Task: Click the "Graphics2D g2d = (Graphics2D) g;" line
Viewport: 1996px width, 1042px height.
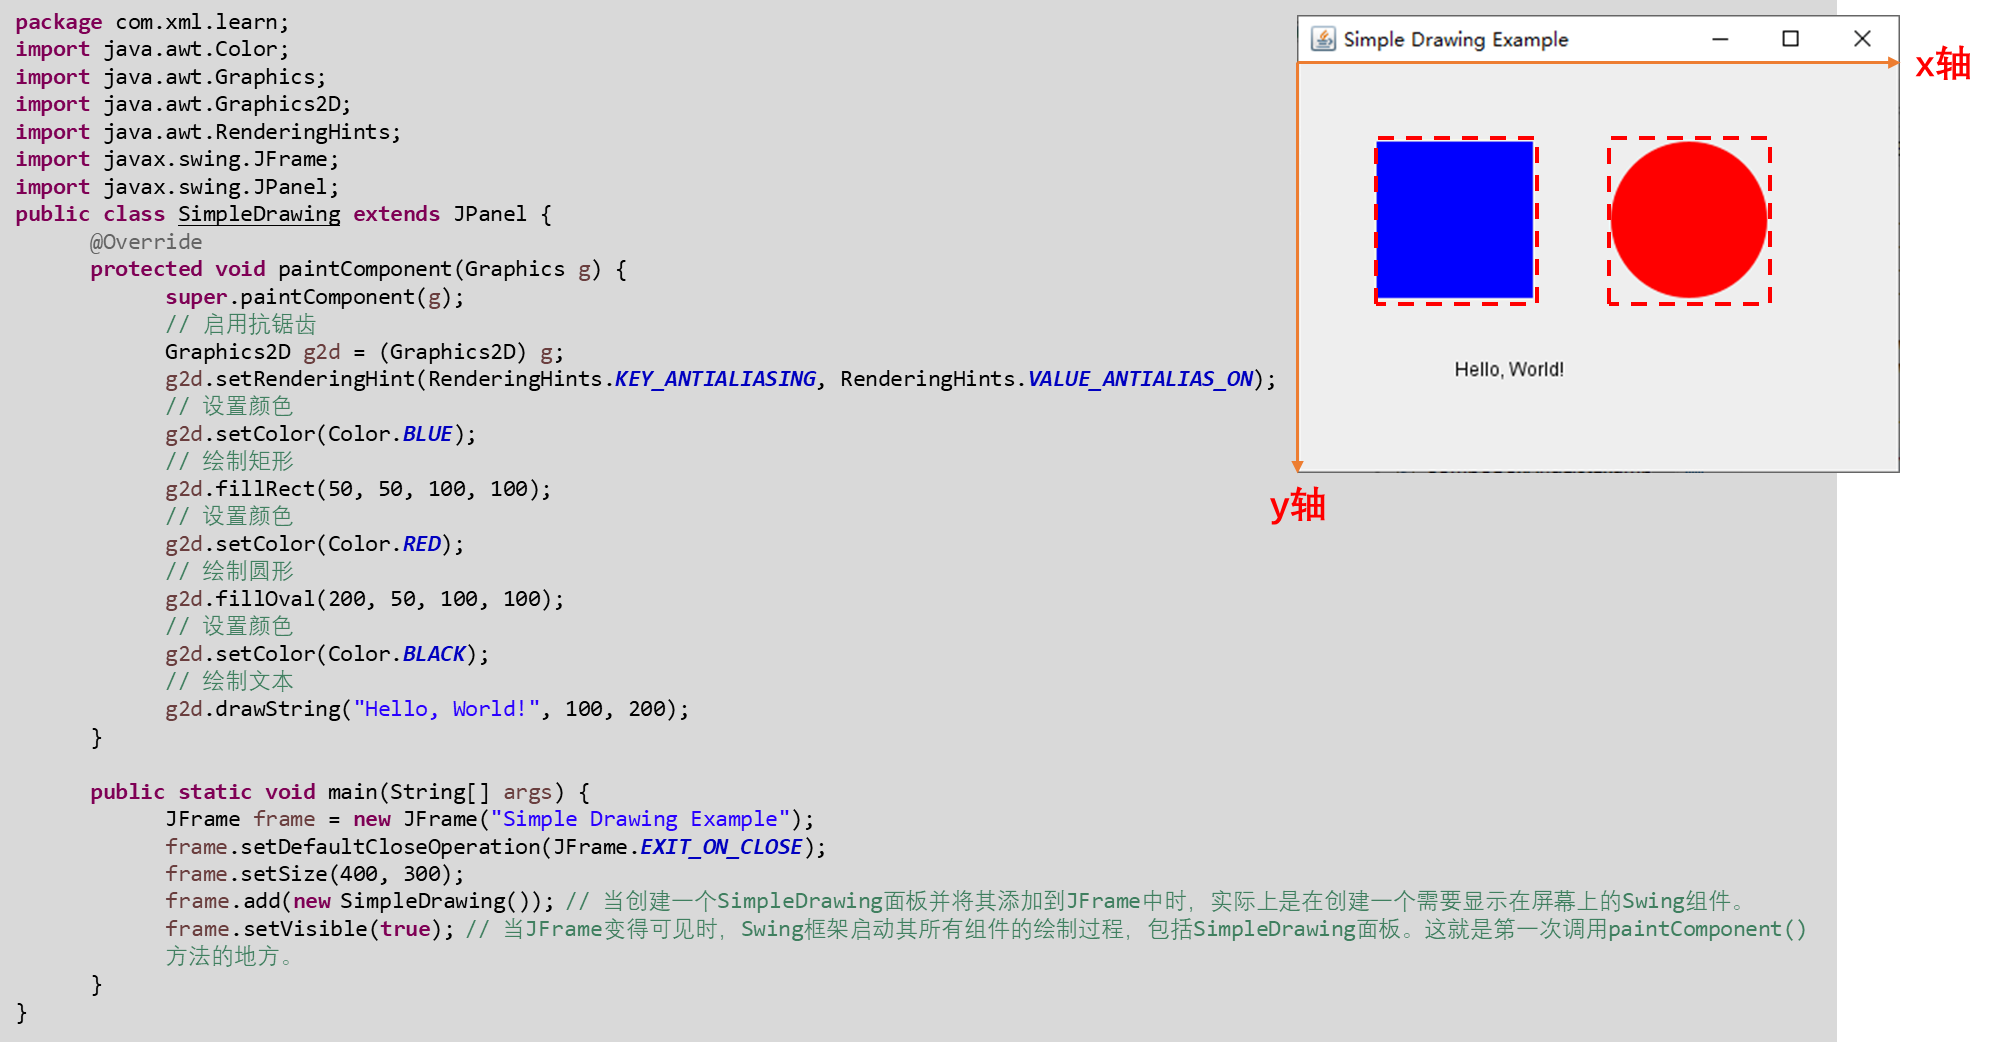Action: pos(364,352)
